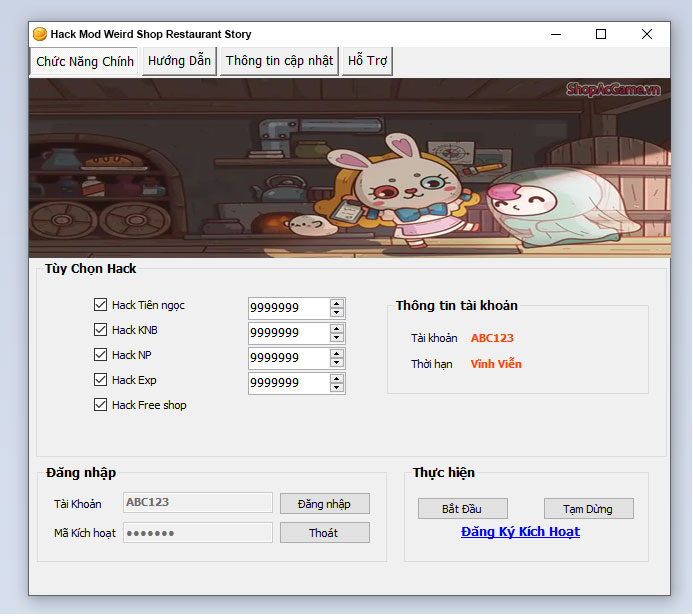This screenshot has width=693, height=616.
Task: Click the Thoát button
Action: pyautogui.click(x=325, y=533)
